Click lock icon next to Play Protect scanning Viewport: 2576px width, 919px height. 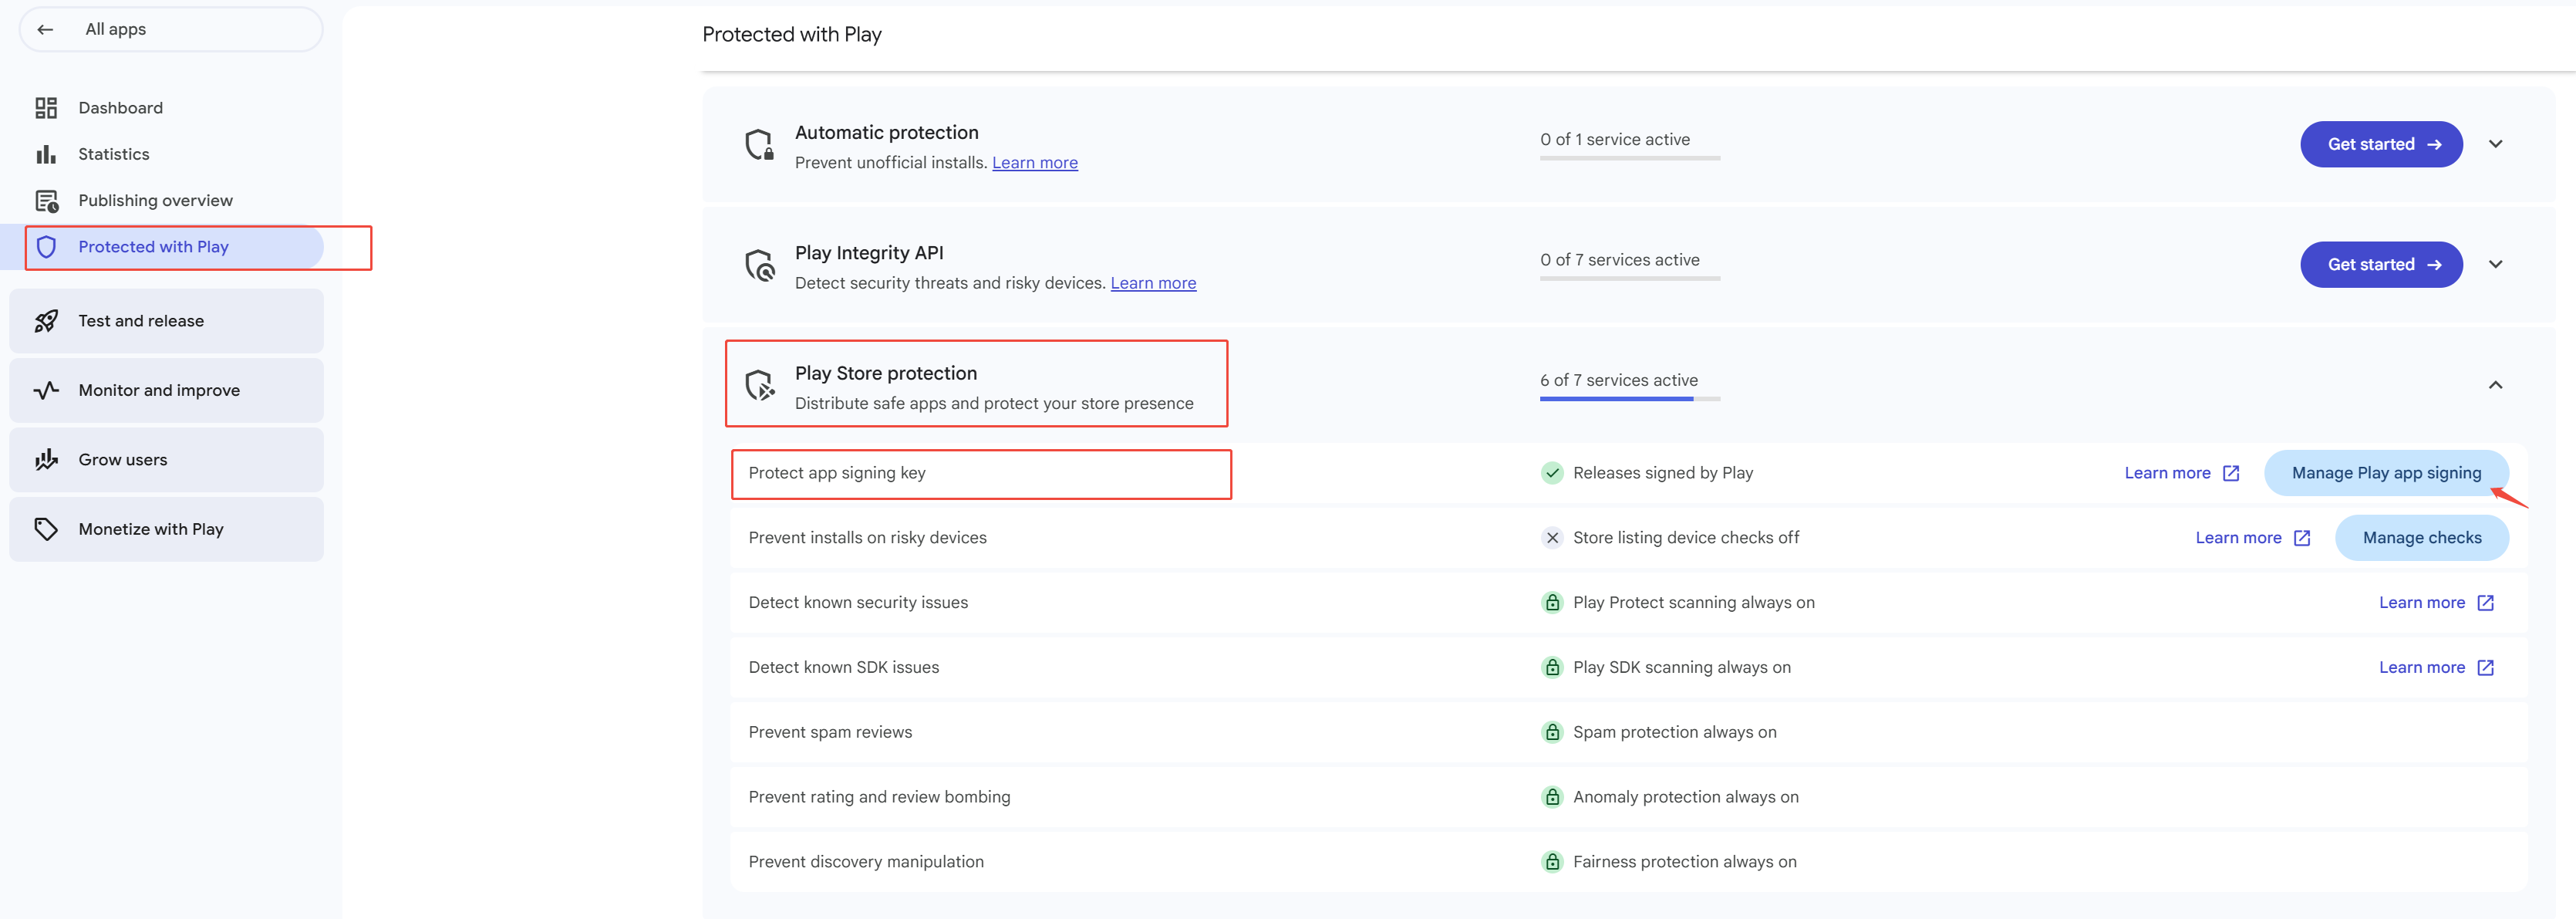1552,603
